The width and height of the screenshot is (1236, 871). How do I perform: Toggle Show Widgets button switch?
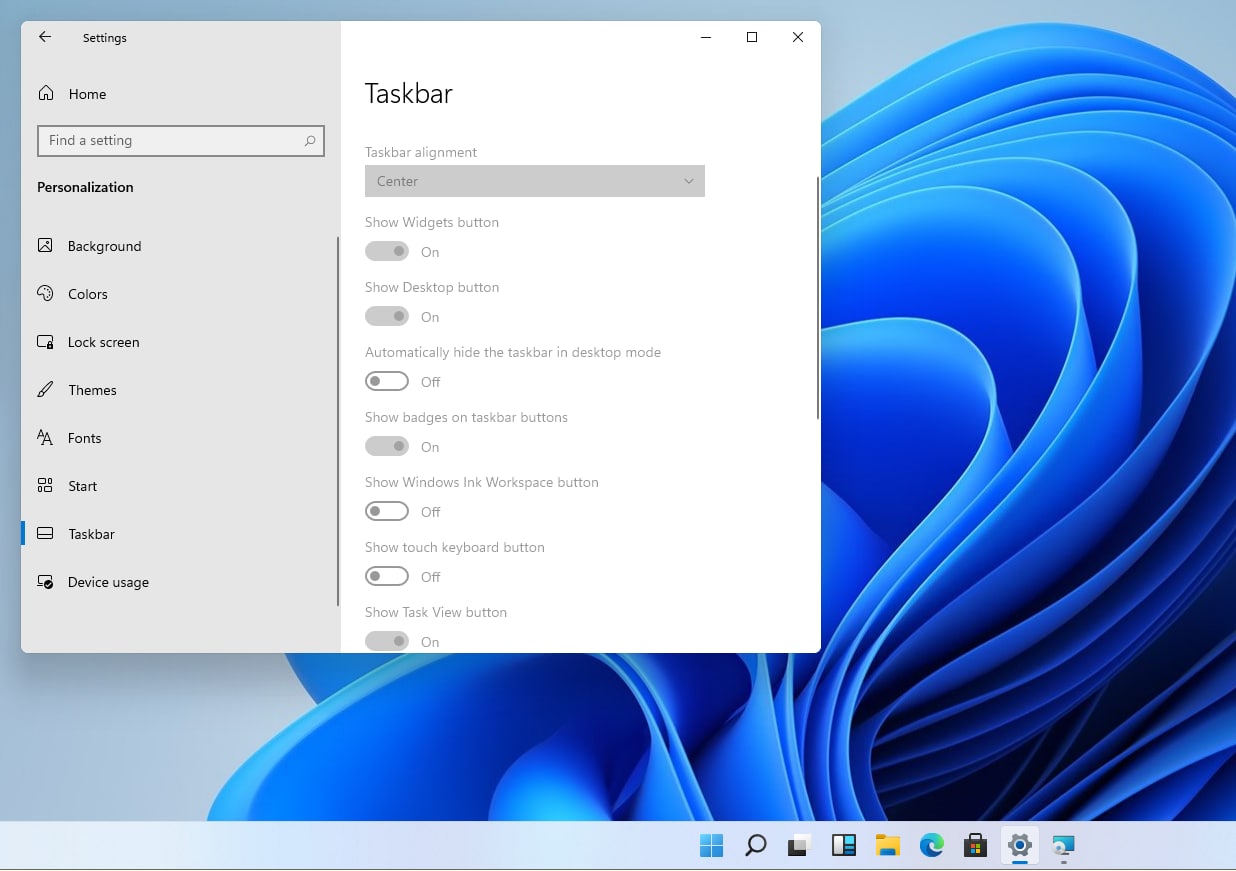pyautogui.click(x=387, y=251)
